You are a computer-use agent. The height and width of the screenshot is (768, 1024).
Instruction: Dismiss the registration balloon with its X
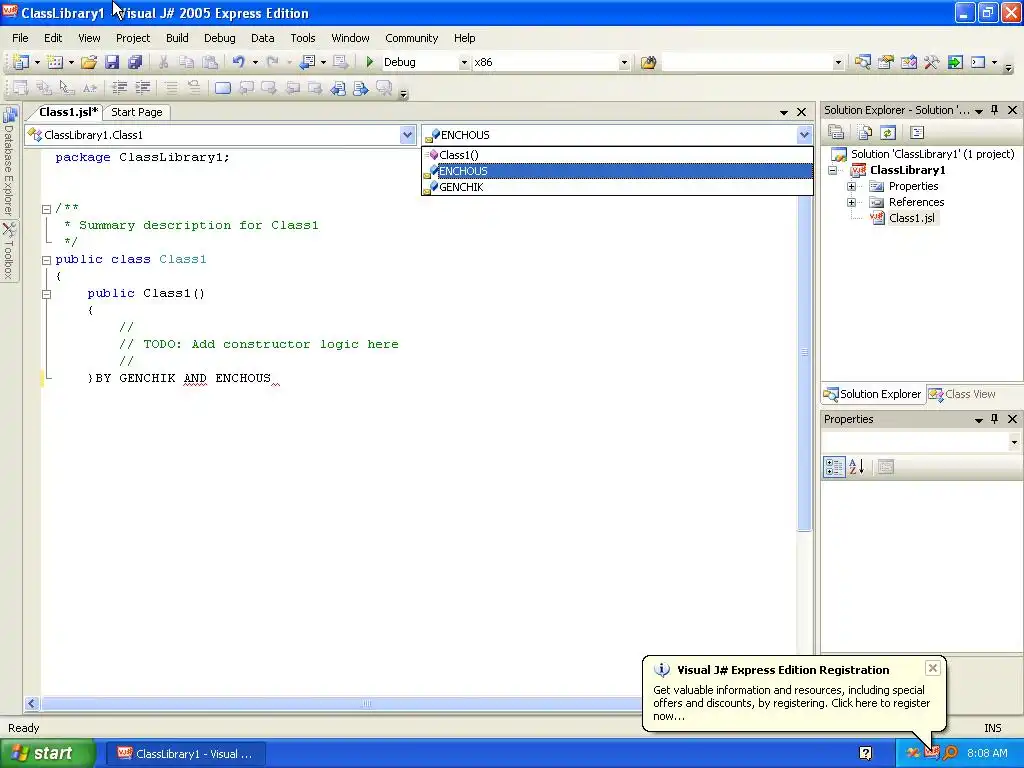pos(933,668)
